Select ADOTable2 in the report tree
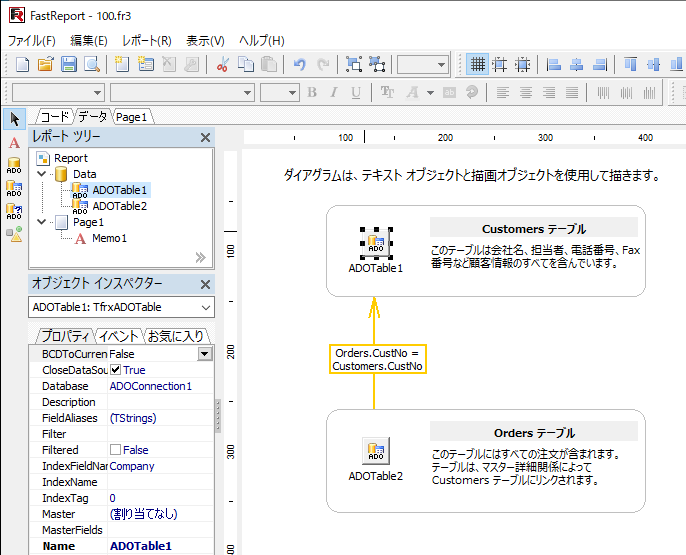686x555 pixels. pyautogui.click(x=119, y=206)
